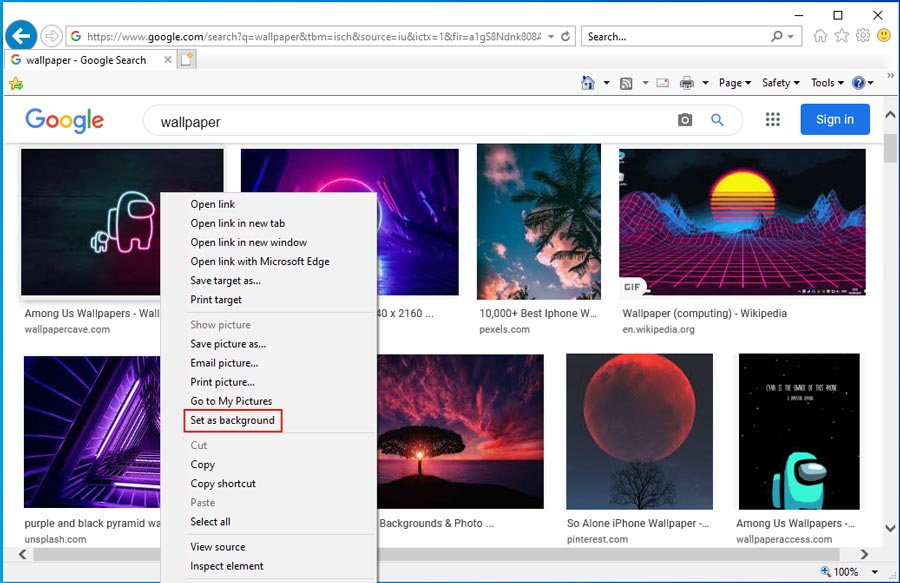
Task: Click the search magnifier in browser search box
Action: tap(777, 36)
